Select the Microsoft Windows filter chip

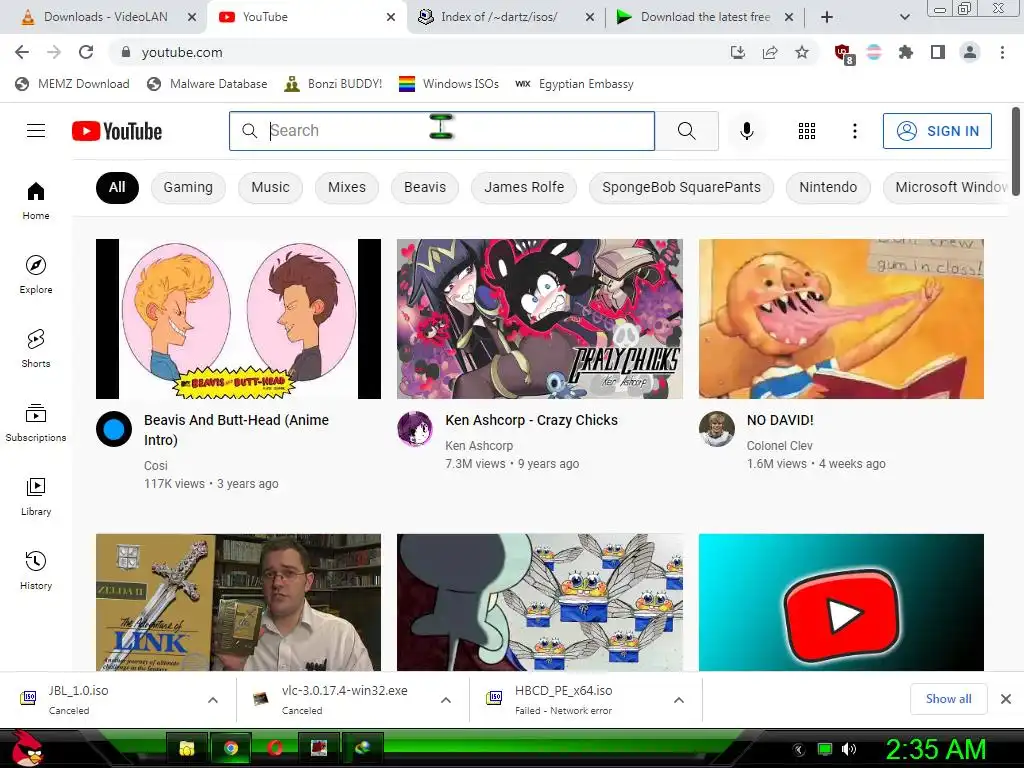[947, 187]
